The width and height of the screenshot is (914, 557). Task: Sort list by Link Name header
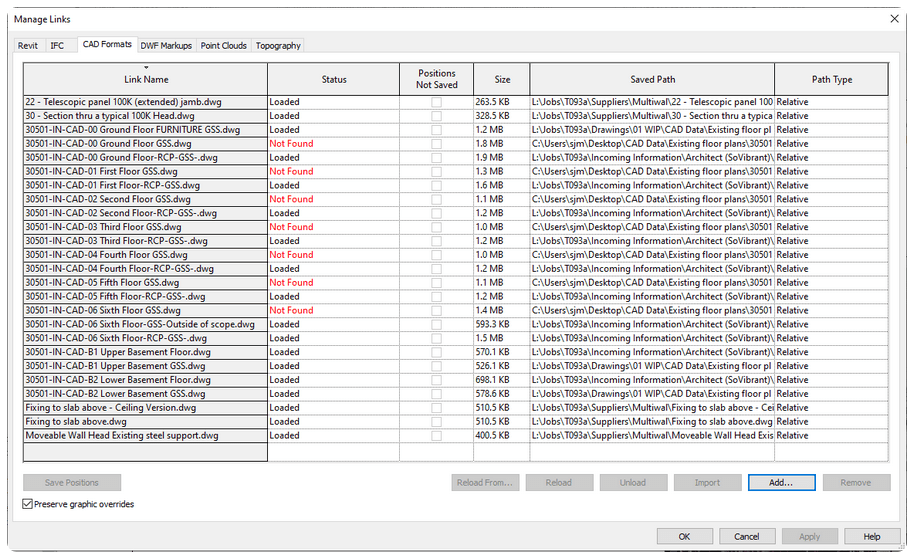click(146, 80)
